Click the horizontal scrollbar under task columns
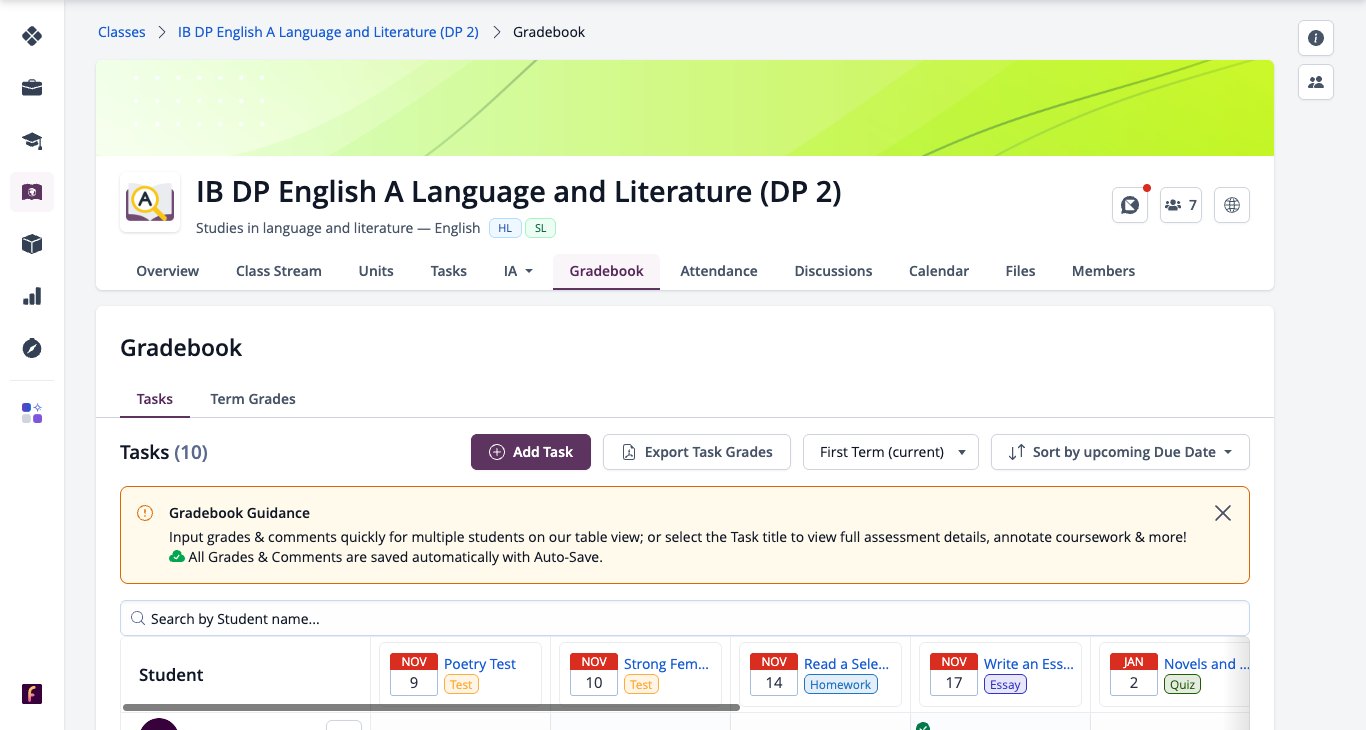1366x730 pixels. 431,707
